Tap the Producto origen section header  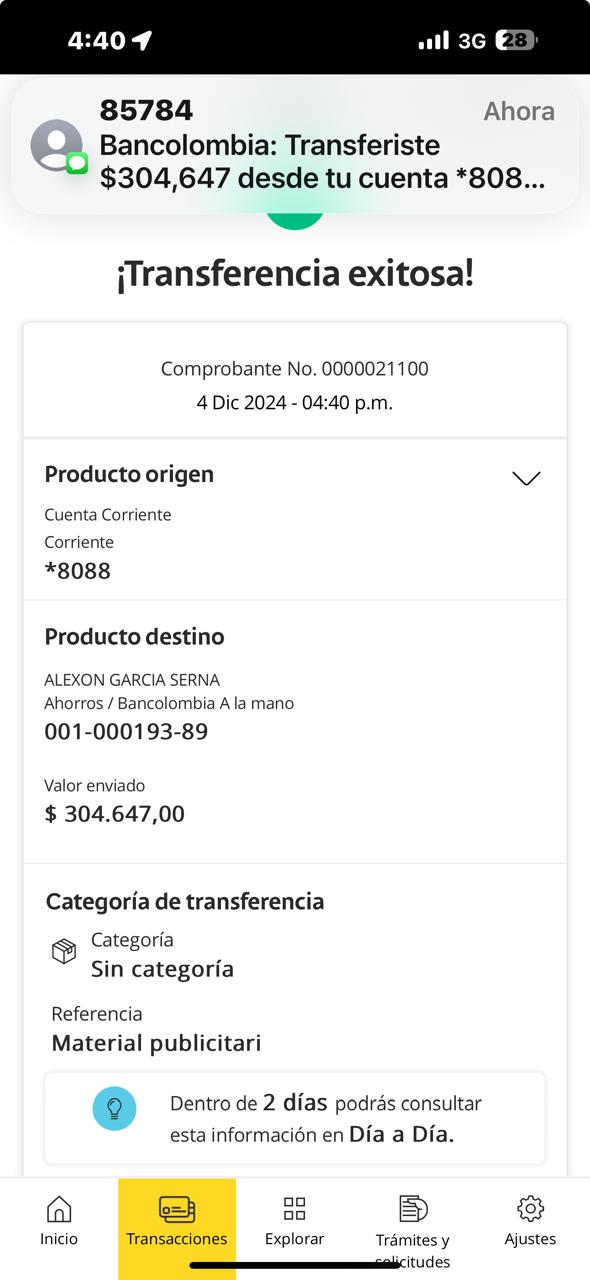[x=129, y=474]
